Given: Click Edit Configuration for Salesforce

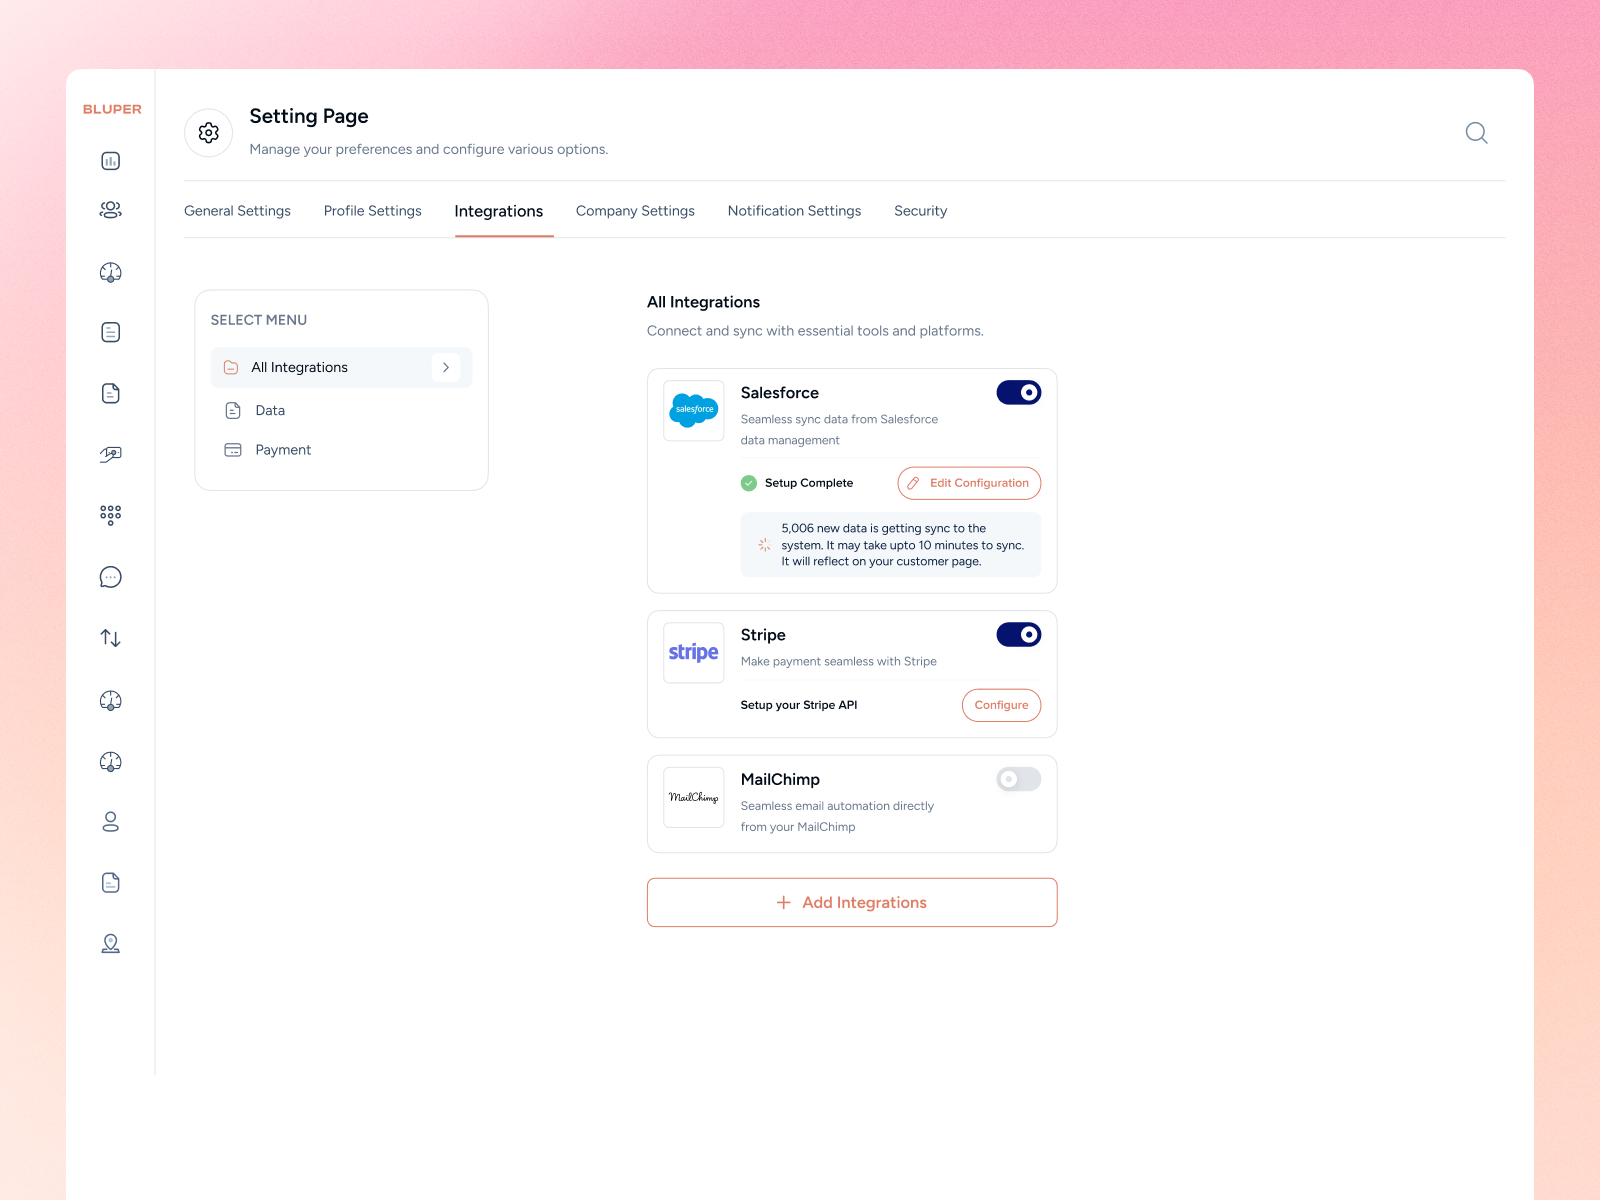Looking at the screenshot, I should [x=968, y=482].
